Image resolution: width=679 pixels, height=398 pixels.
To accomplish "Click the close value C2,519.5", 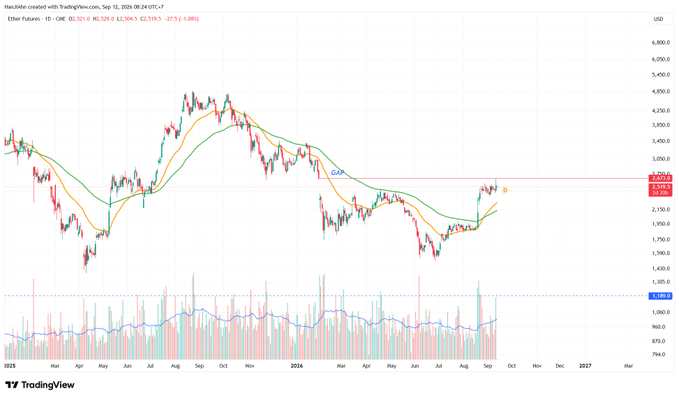I will [x=151, y=19].
